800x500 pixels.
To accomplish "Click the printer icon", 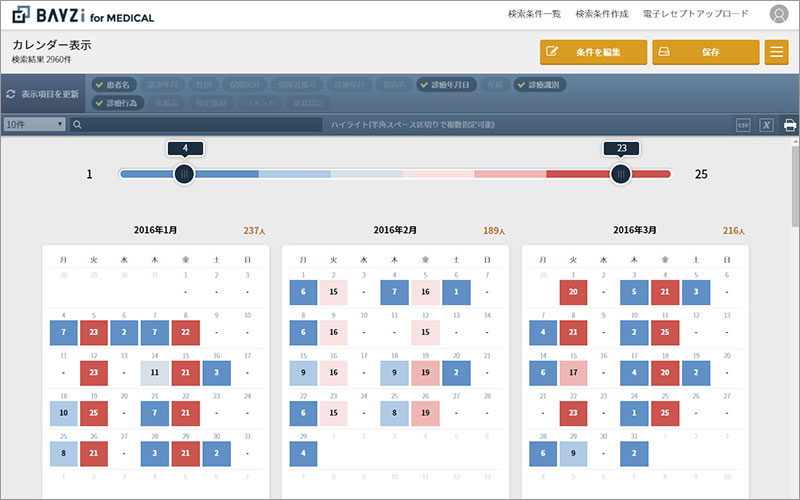I will 790,125.
